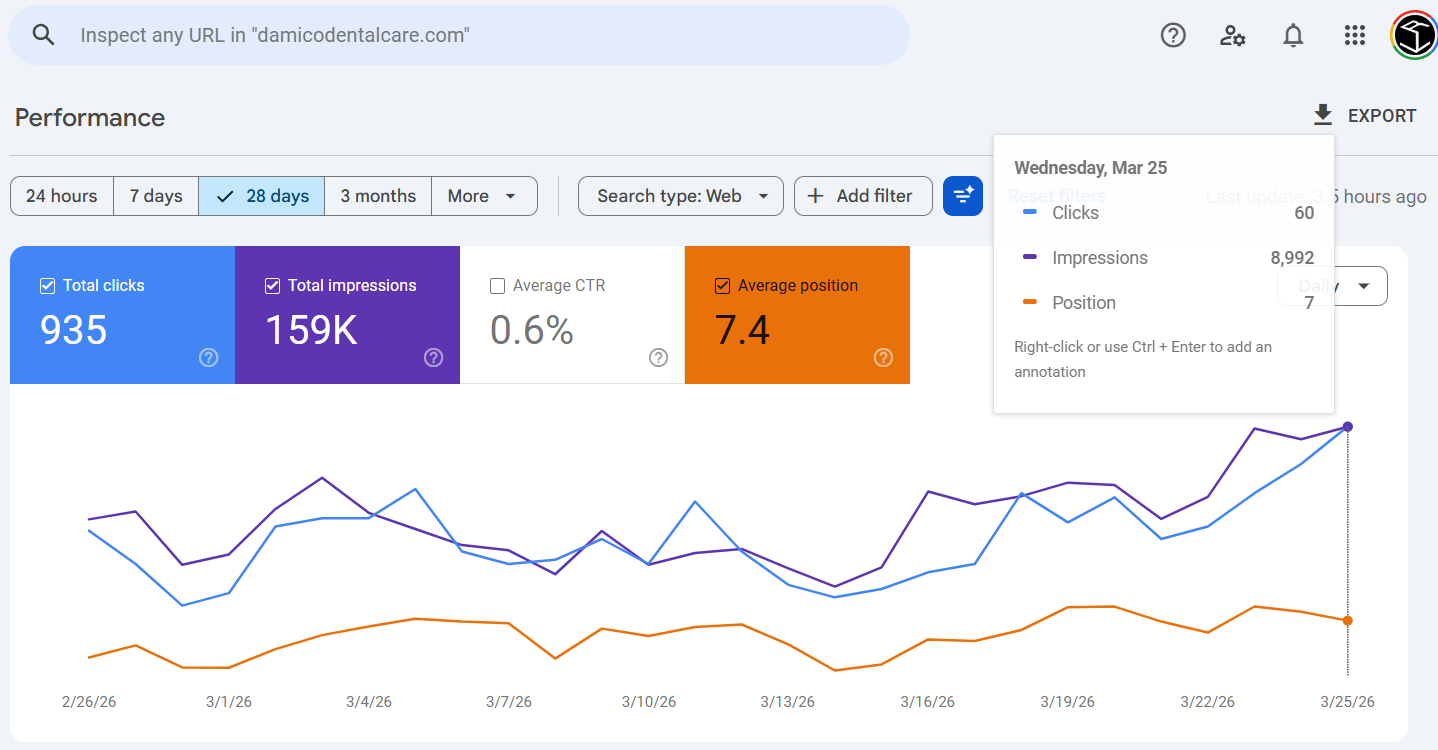Open the More date range dropdown
The height and width of the screenshot is (750, 1438).
point(484,196)
